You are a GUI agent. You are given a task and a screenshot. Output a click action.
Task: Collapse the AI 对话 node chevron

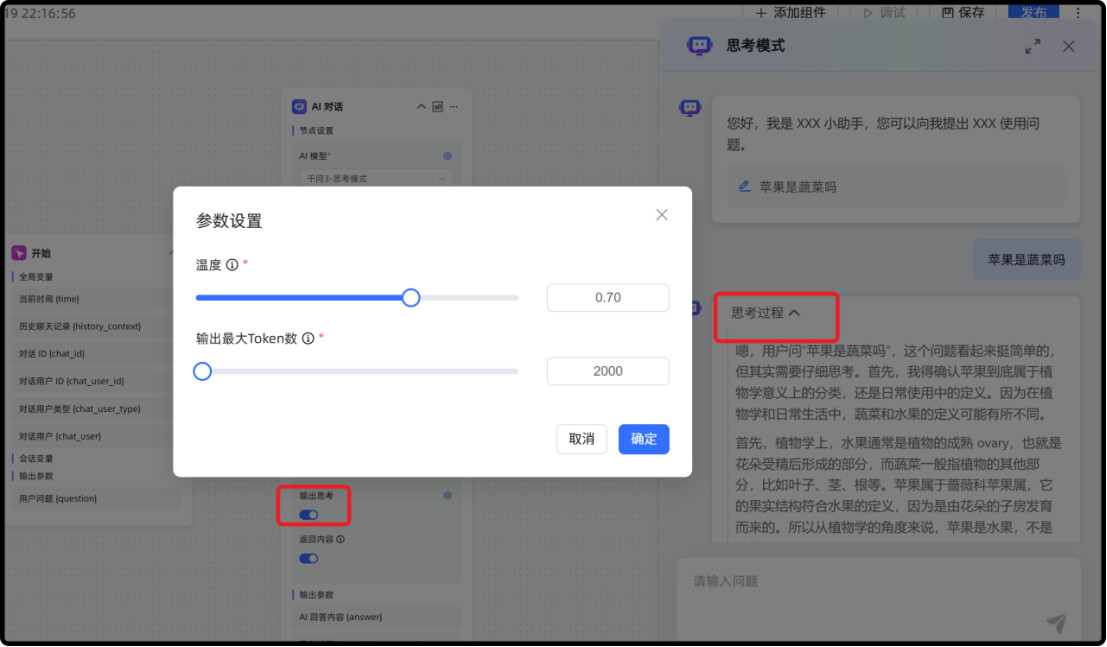(421, 107)
